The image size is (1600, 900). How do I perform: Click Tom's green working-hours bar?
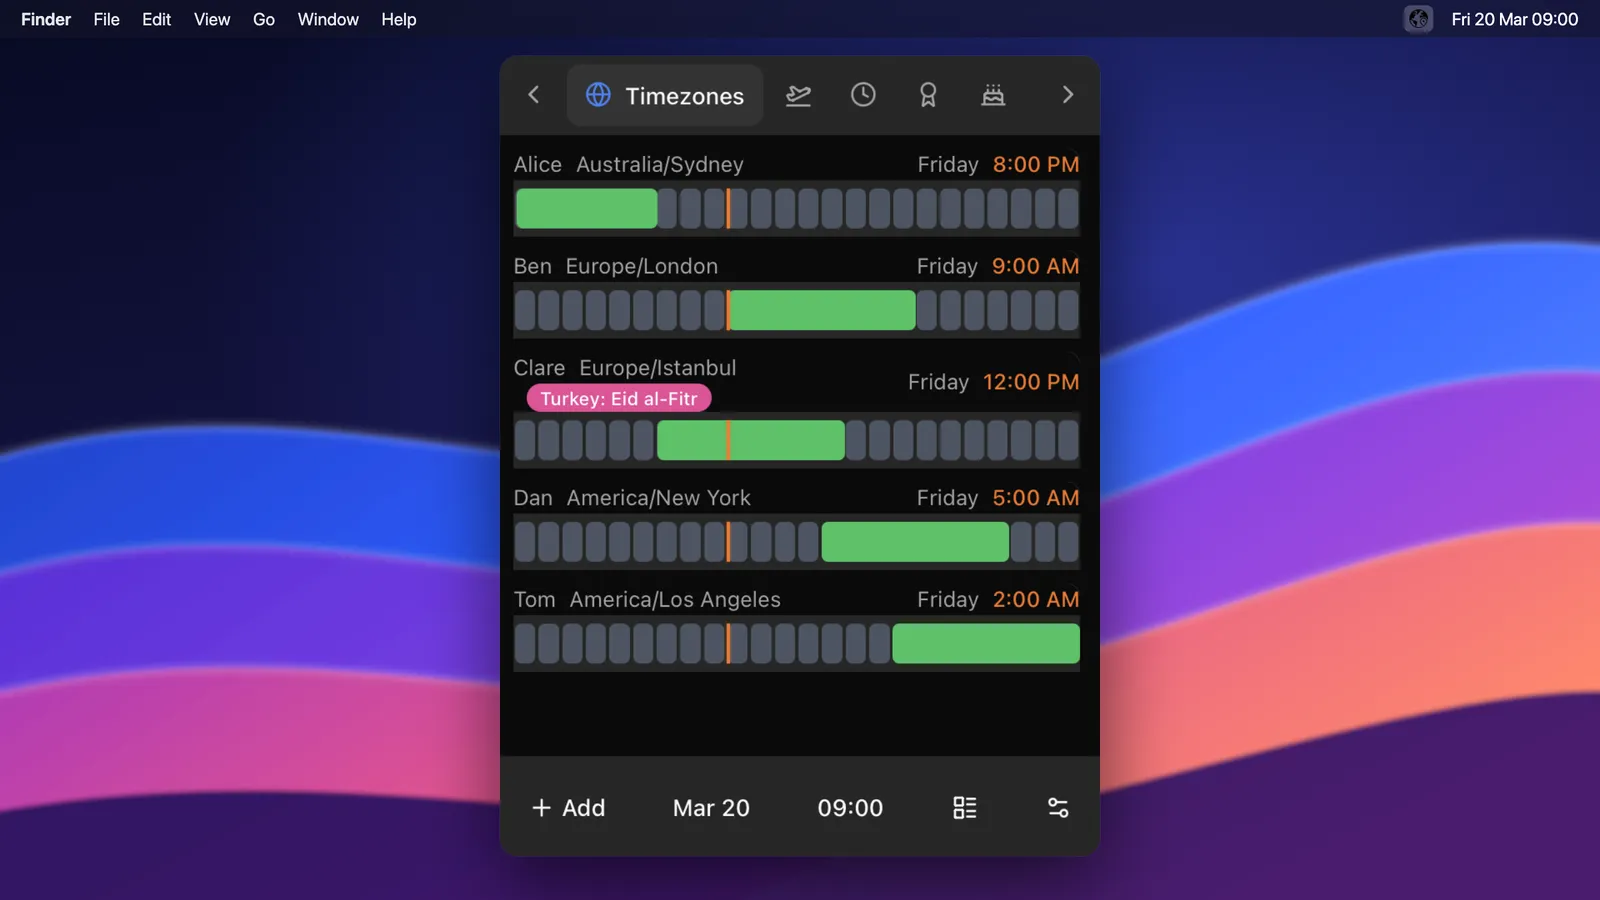986,644
